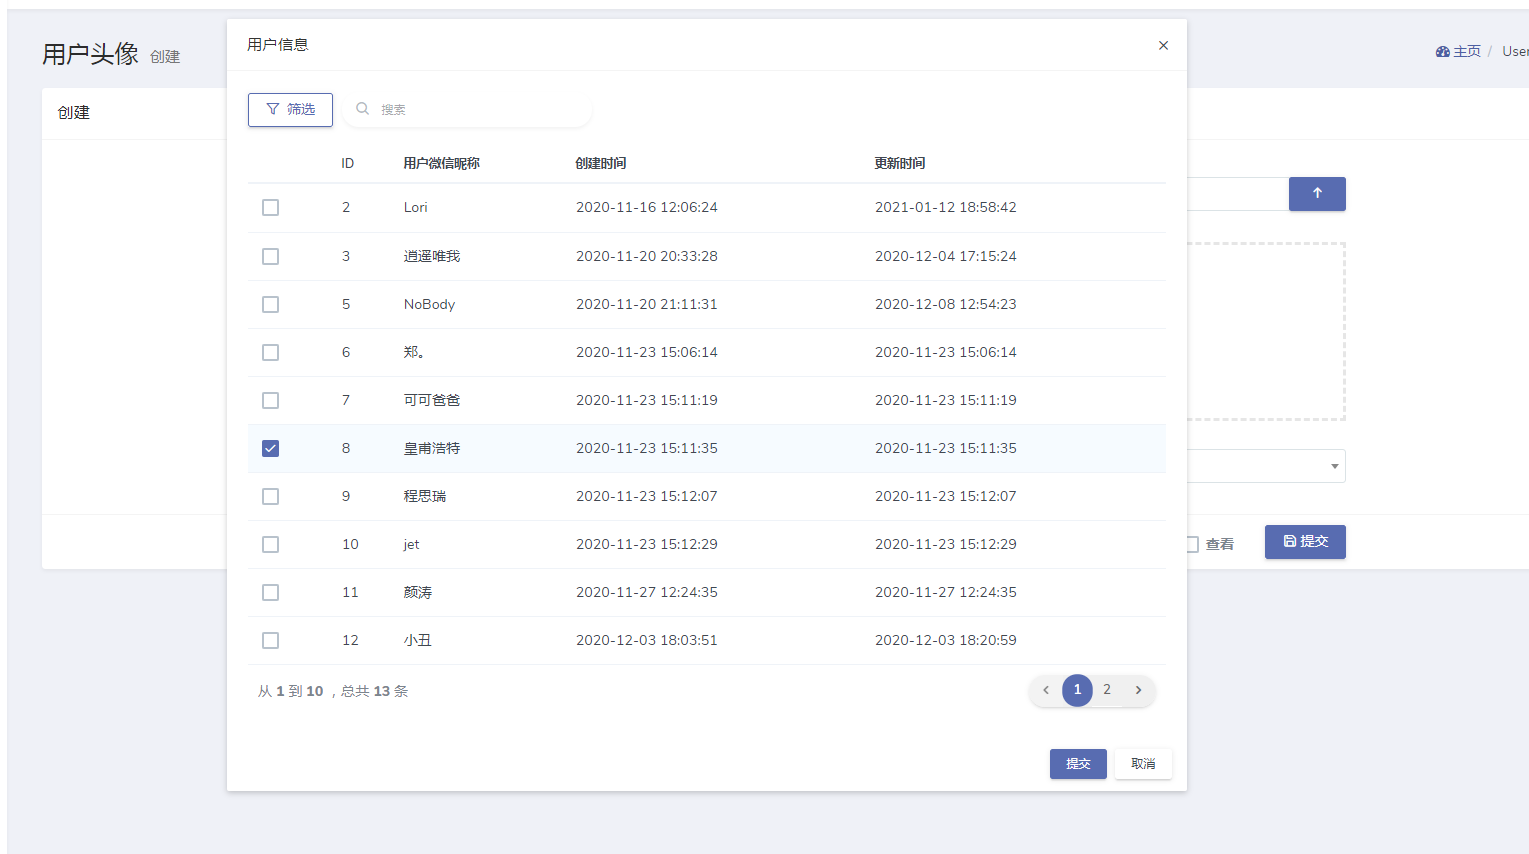Expand the 筛选 filter options
1529x854 pixels.
pyautogui.click(x=290, y=110)
